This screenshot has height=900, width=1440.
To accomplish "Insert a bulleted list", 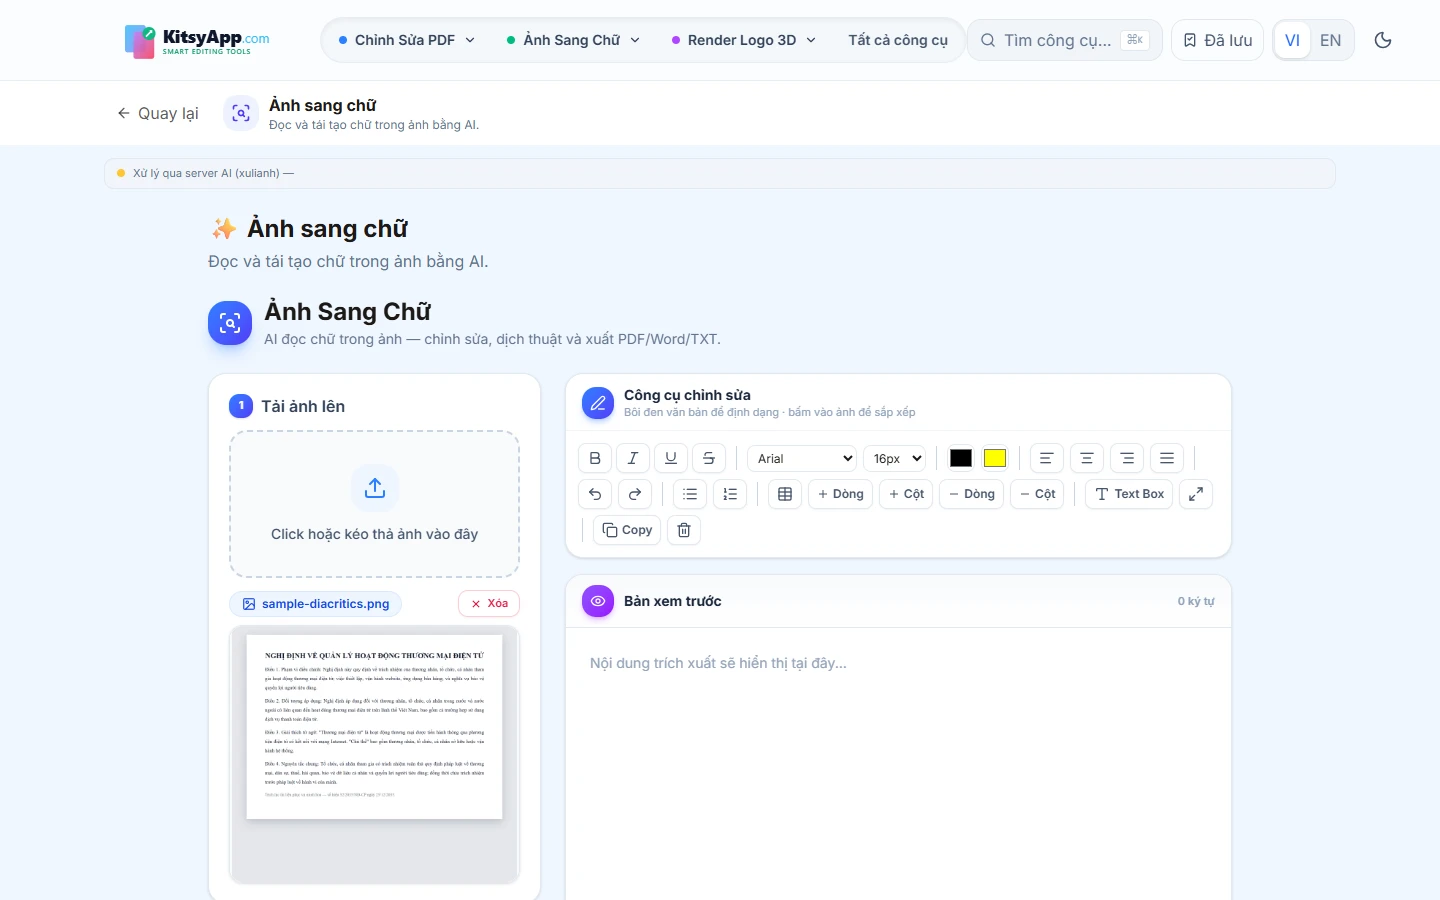I will [x=690, y=494].
